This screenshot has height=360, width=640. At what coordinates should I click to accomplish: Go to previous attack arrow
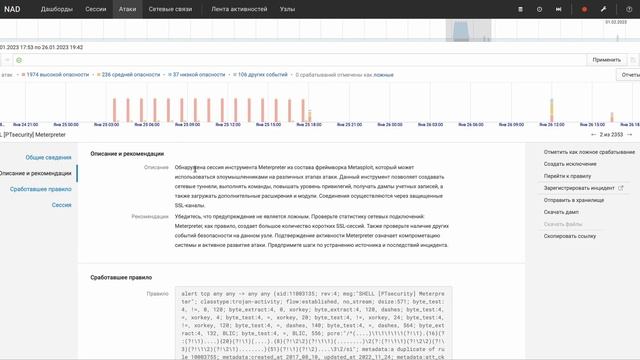click(x=593, y=135)
